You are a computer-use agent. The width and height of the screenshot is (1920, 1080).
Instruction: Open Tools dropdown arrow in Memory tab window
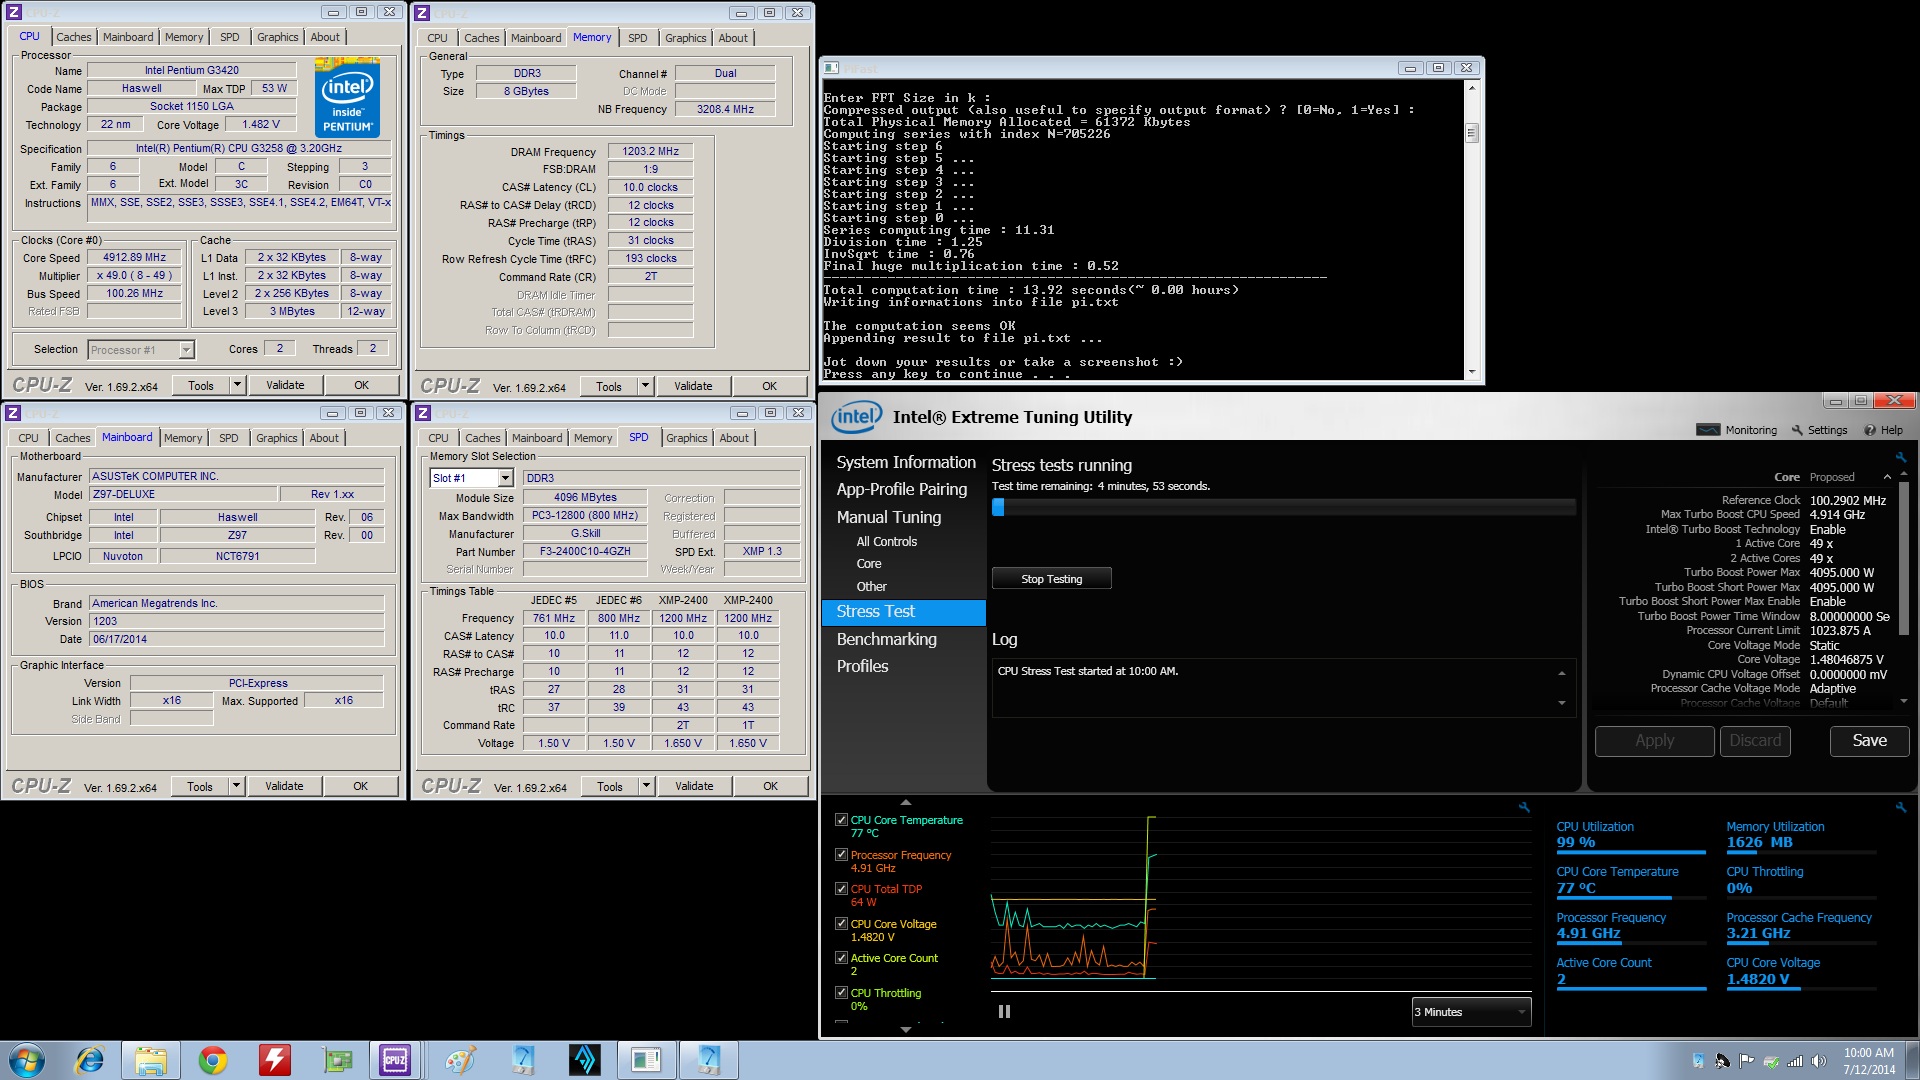645,386
